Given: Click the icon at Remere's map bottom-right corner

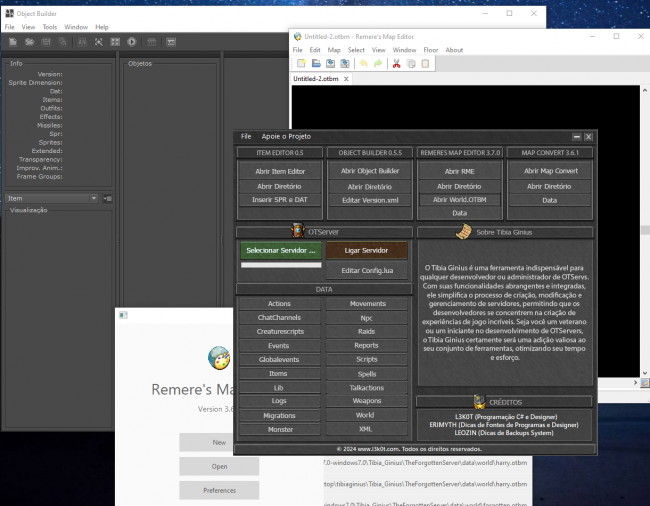Looking at the screenshot, I should (645, 383).
